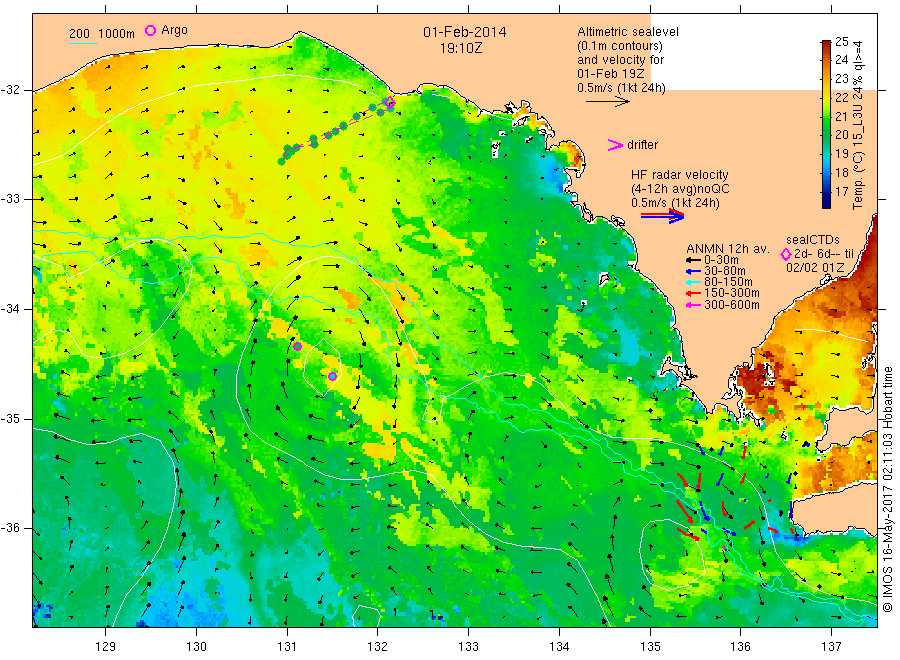Click longitude axis label '129'
This screenshot has height=660, width=900.
[106, 647]
